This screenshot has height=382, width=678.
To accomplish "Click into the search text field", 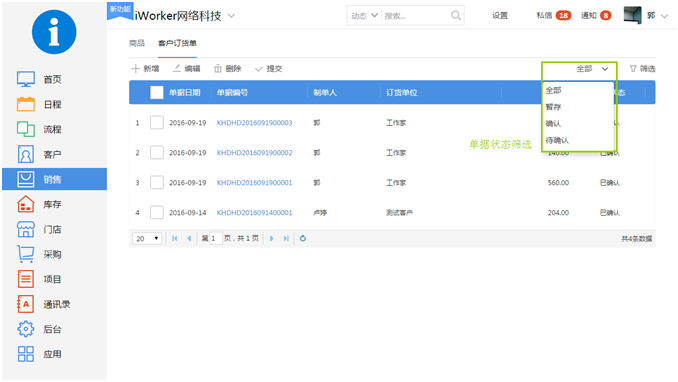I will pyautogui.click(x=415, y=16).
